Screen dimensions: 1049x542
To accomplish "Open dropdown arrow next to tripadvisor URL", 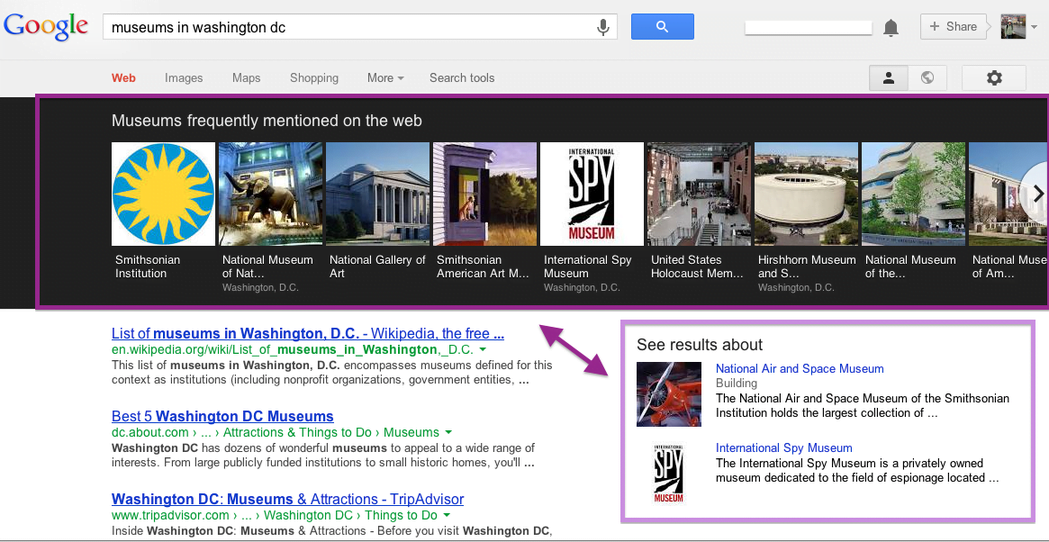I will pyautogui.click(x=448, y=515).
